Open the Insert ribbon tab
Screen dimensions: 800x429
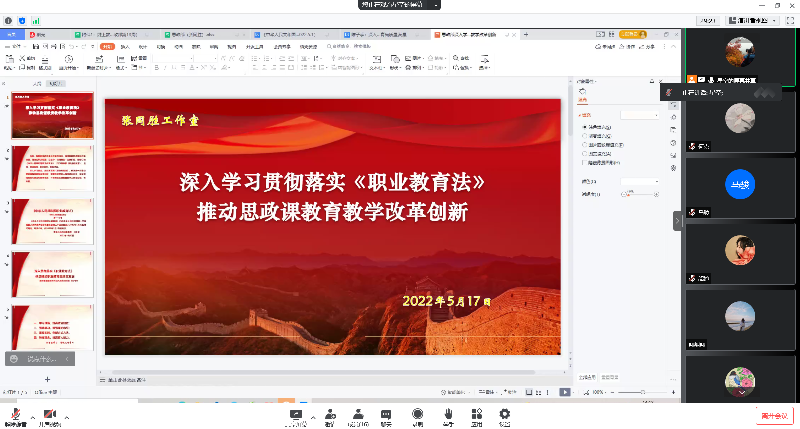pyautogui.click(x=125, y=47)
